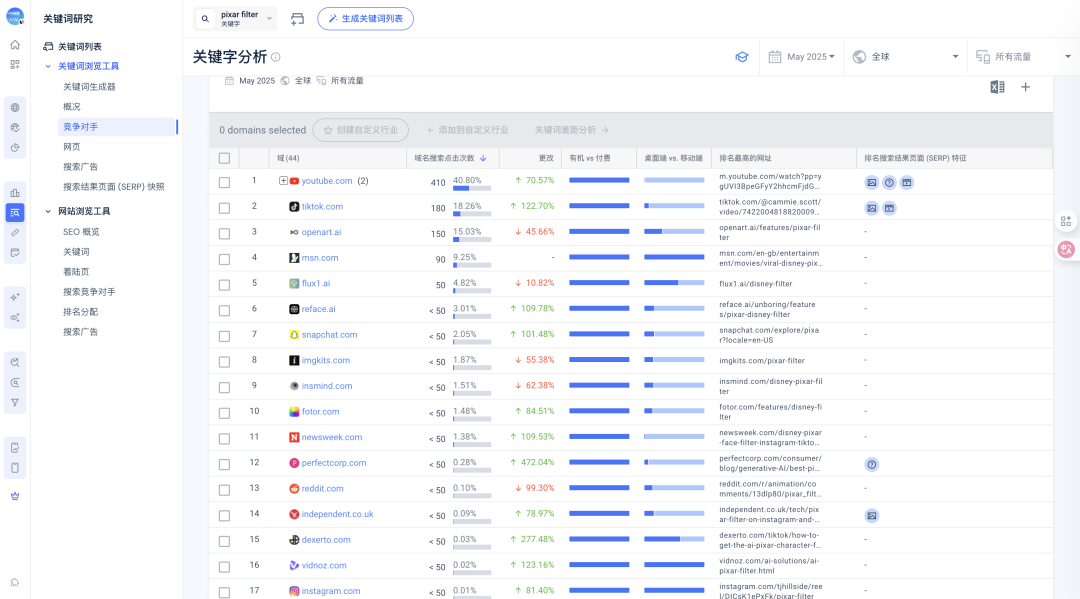Click the 生成关键词列表 button

click(x=365, y=19)
